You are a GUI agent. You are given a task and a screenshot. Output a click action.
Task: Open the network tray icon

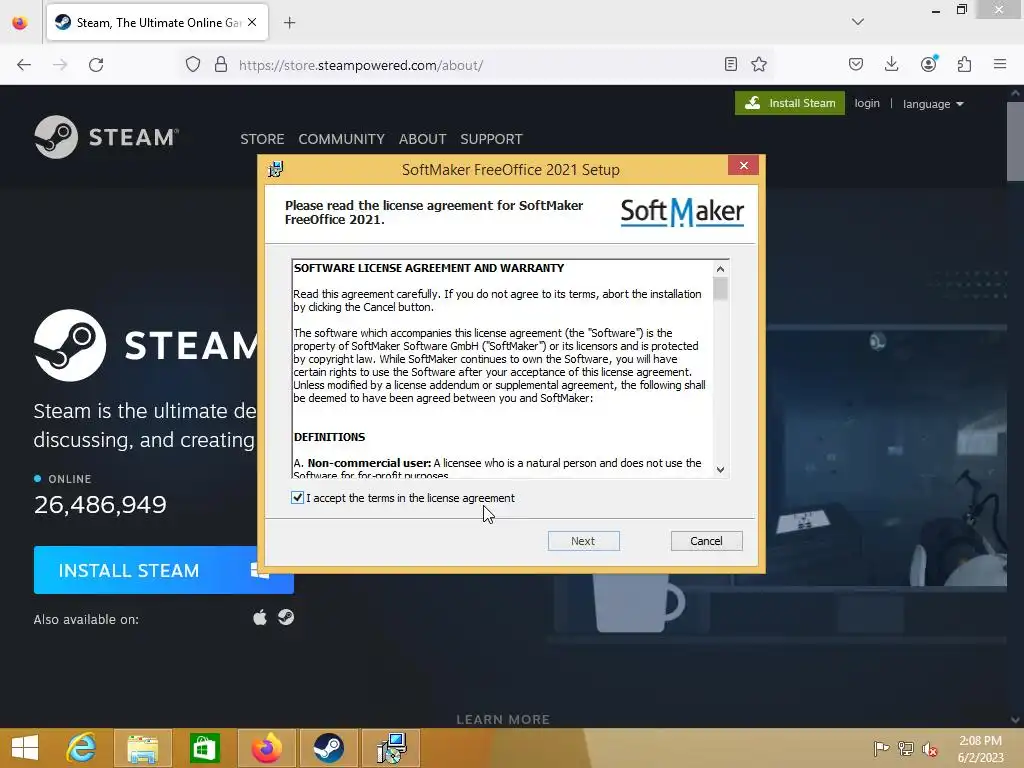906,748
